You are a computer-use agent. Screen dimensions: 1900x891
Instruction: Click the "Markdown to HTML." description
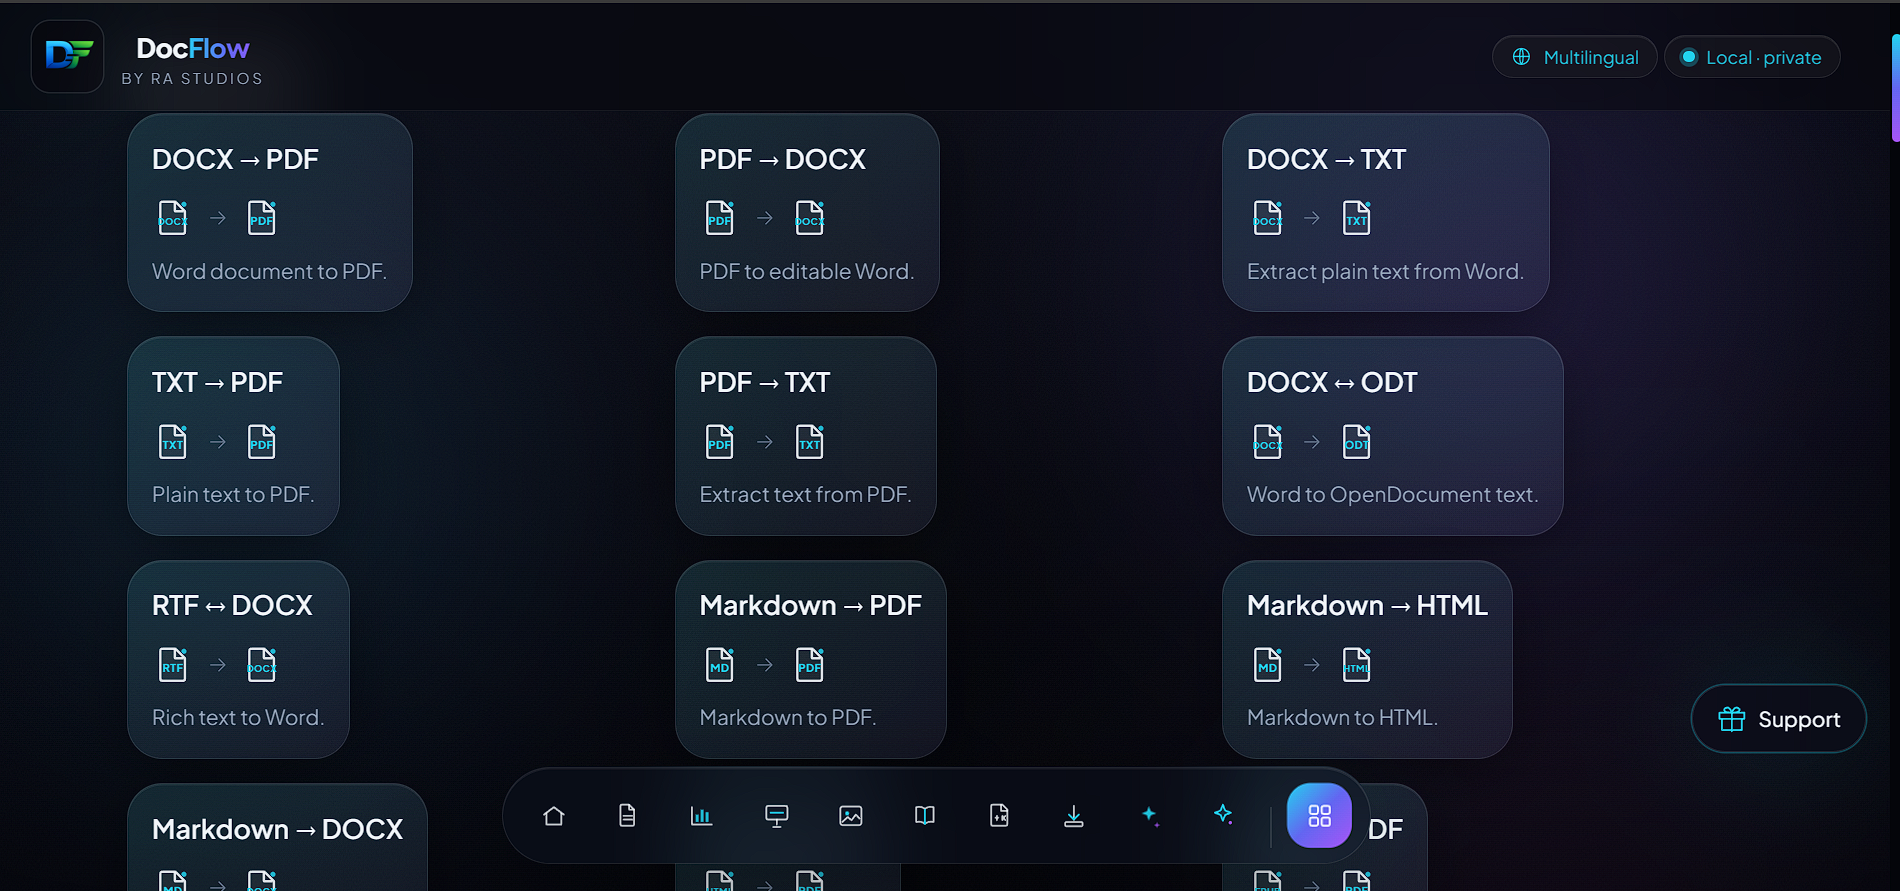(x=1342, y=718)
